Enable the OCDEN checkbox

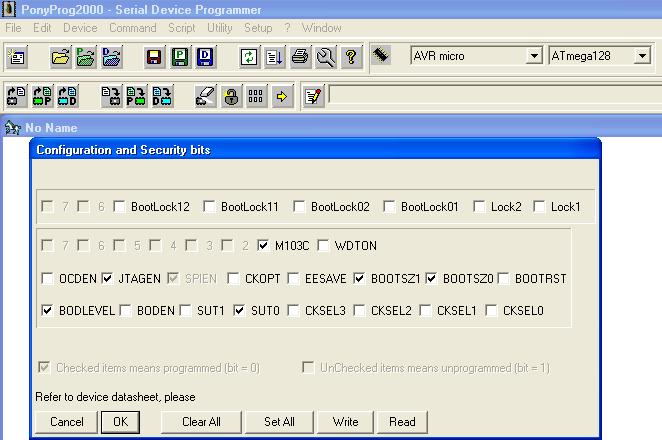click(47, 278)
